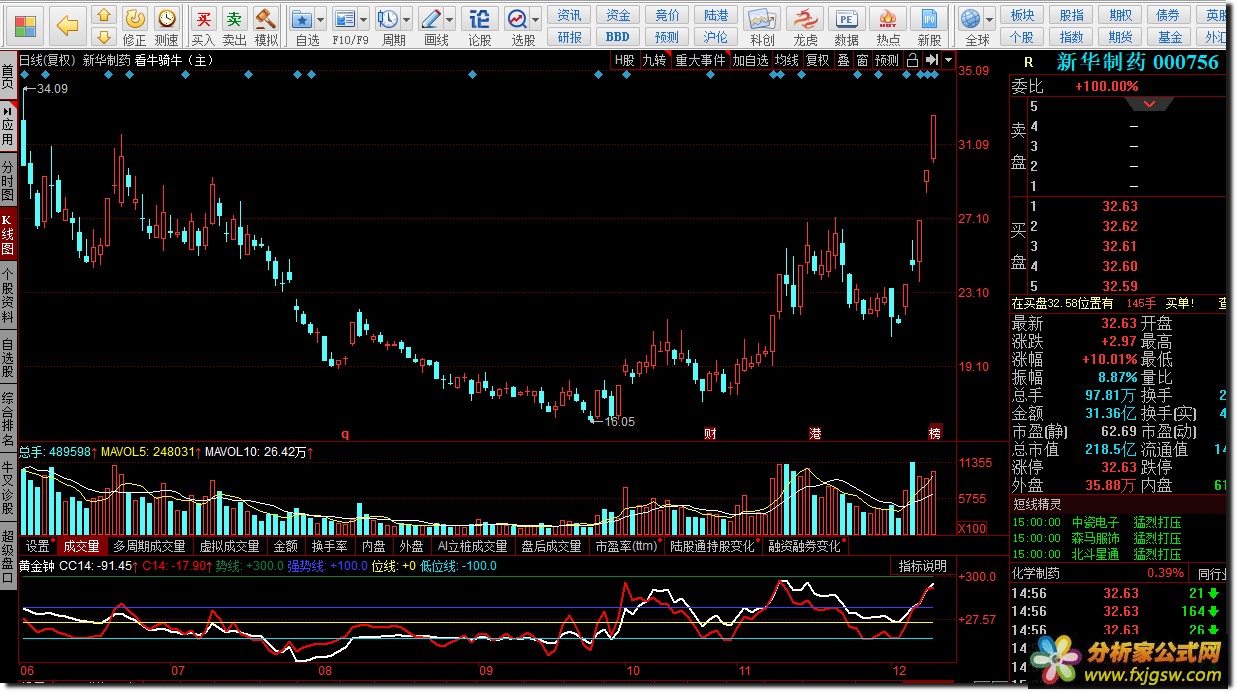The width and height of the screenshot is (1238, 692).
Task: Expand the 自选 dropdown arrow
Action: [320, 20]
